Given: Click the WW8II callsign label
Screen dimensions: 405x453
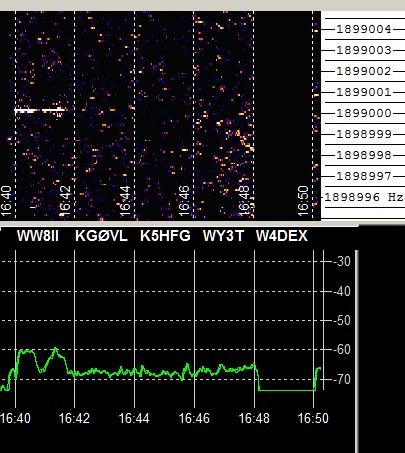Looking at the screenshot, I should (38, 236).
